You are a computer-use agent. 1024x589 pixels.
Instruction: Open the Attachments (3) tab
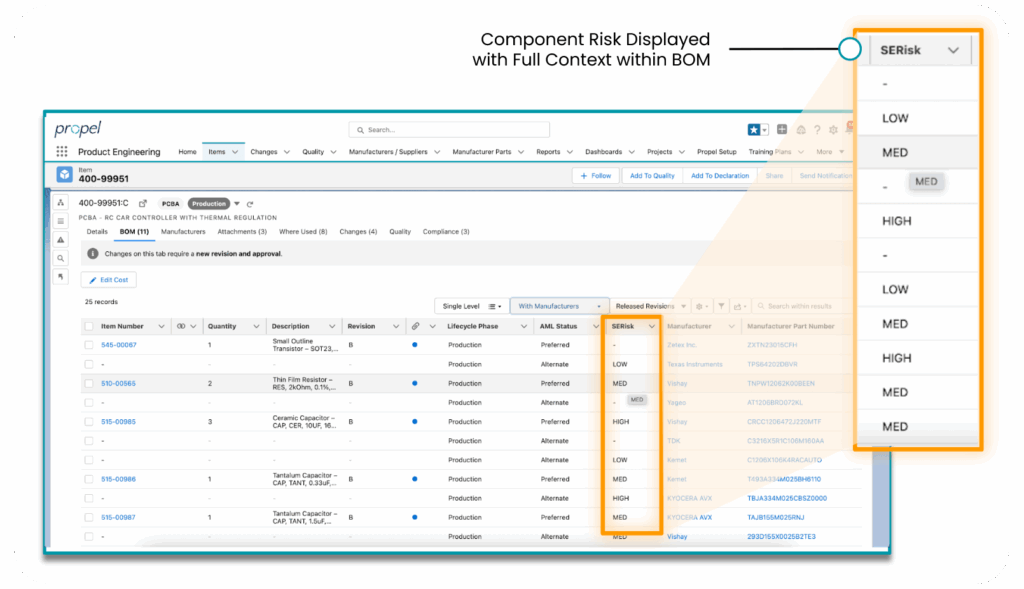point(242,231)
